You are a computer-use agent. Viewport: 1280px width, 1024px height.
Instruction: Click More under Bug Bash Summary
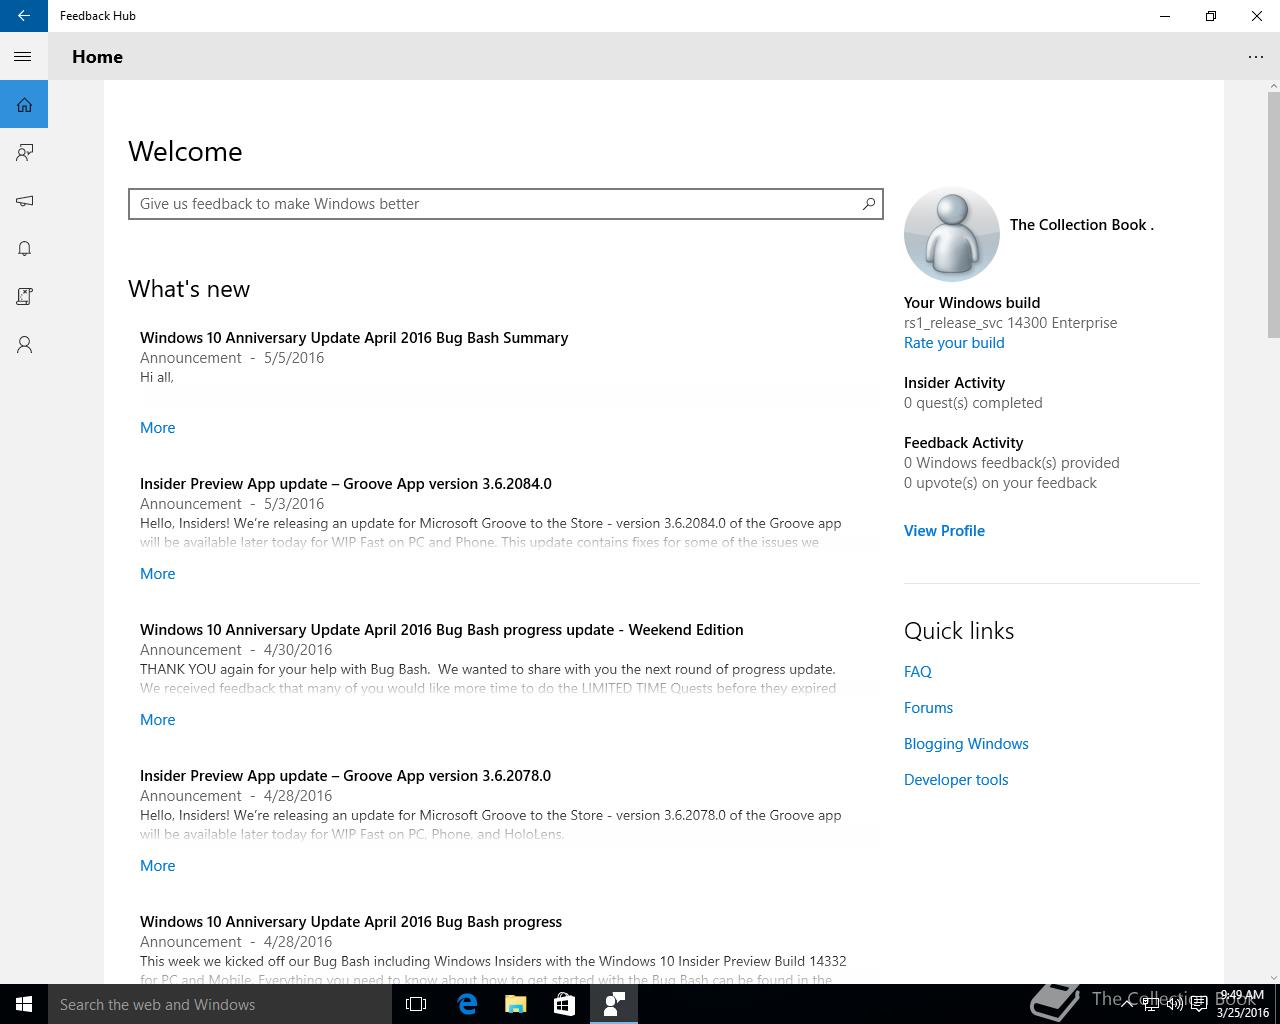[x=157, y=428]
